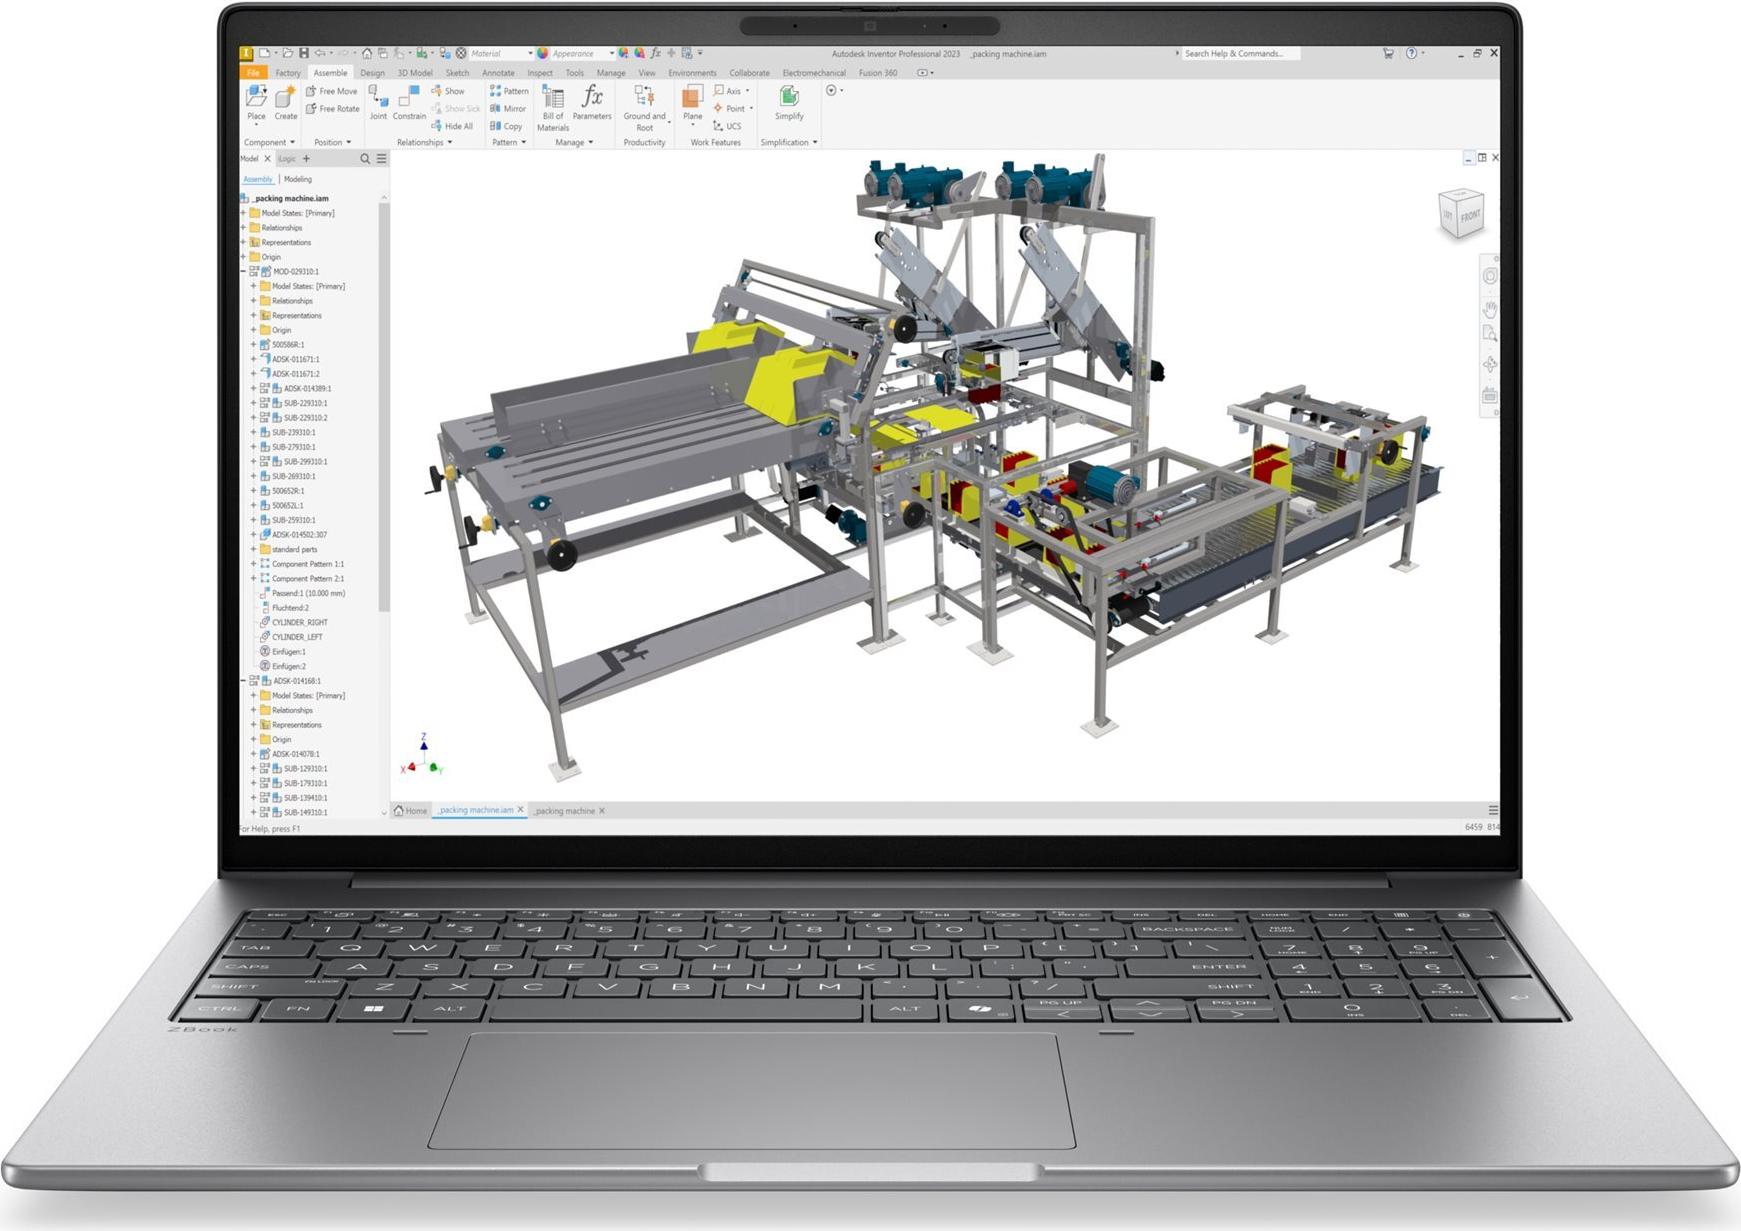Viewport: 1741px width, 1231px height.
Task: Open the Sketch ribbon tab
Action: click(457, 73)
